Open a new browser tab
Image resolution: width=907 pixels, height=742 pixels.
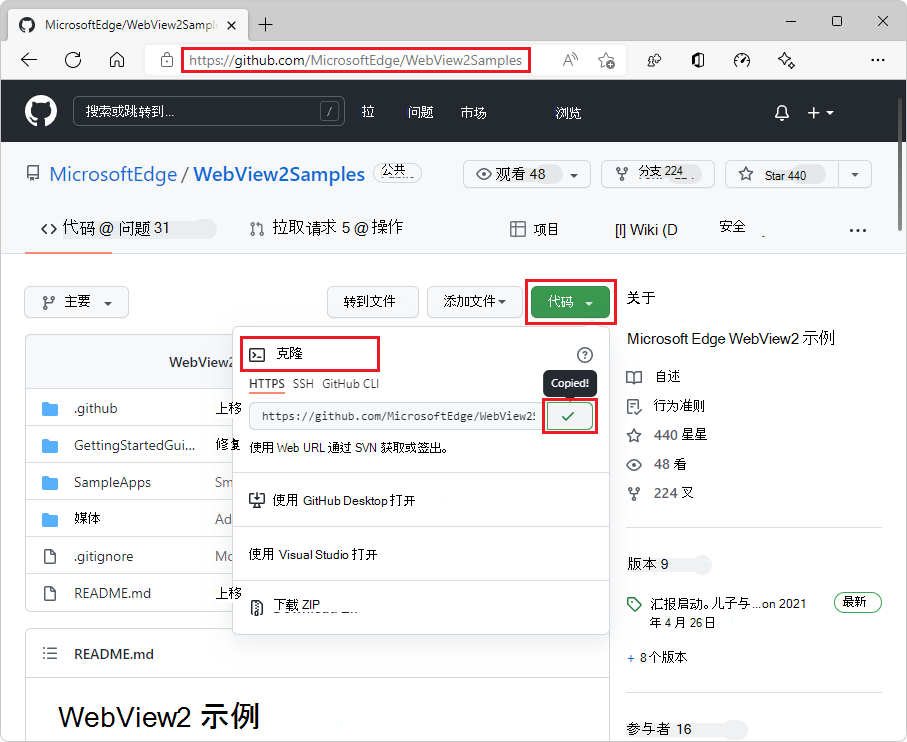[x=266, y=24]
